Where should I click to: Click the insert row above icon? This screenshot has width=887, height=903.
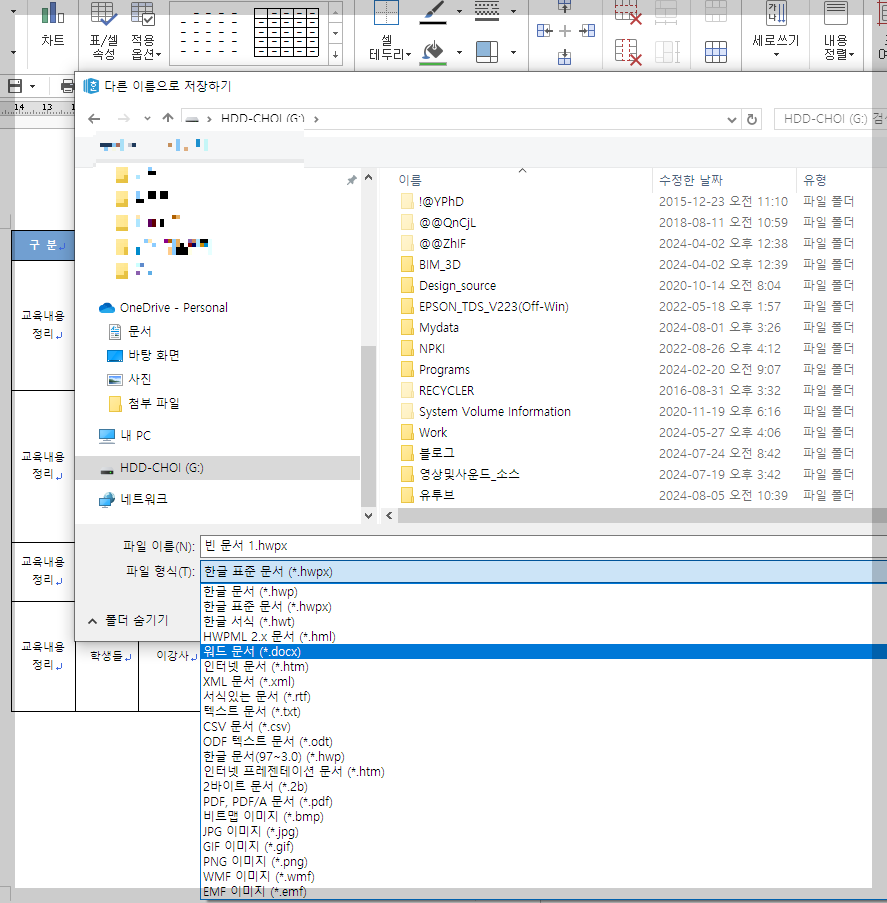pos(564,7)
